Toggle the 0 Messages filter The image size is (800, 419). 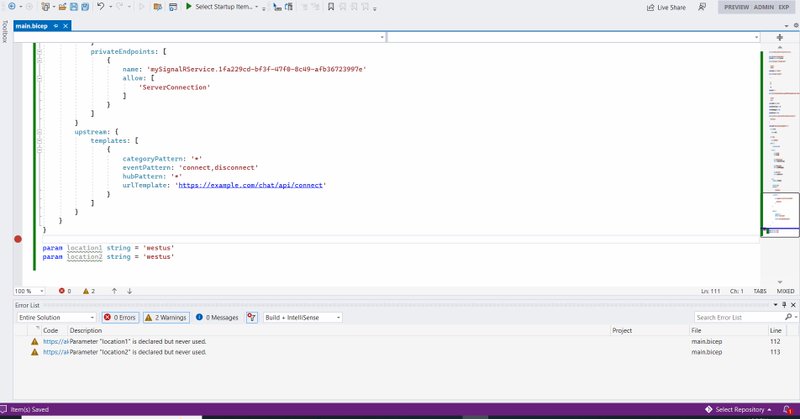(x=217, y=317)
